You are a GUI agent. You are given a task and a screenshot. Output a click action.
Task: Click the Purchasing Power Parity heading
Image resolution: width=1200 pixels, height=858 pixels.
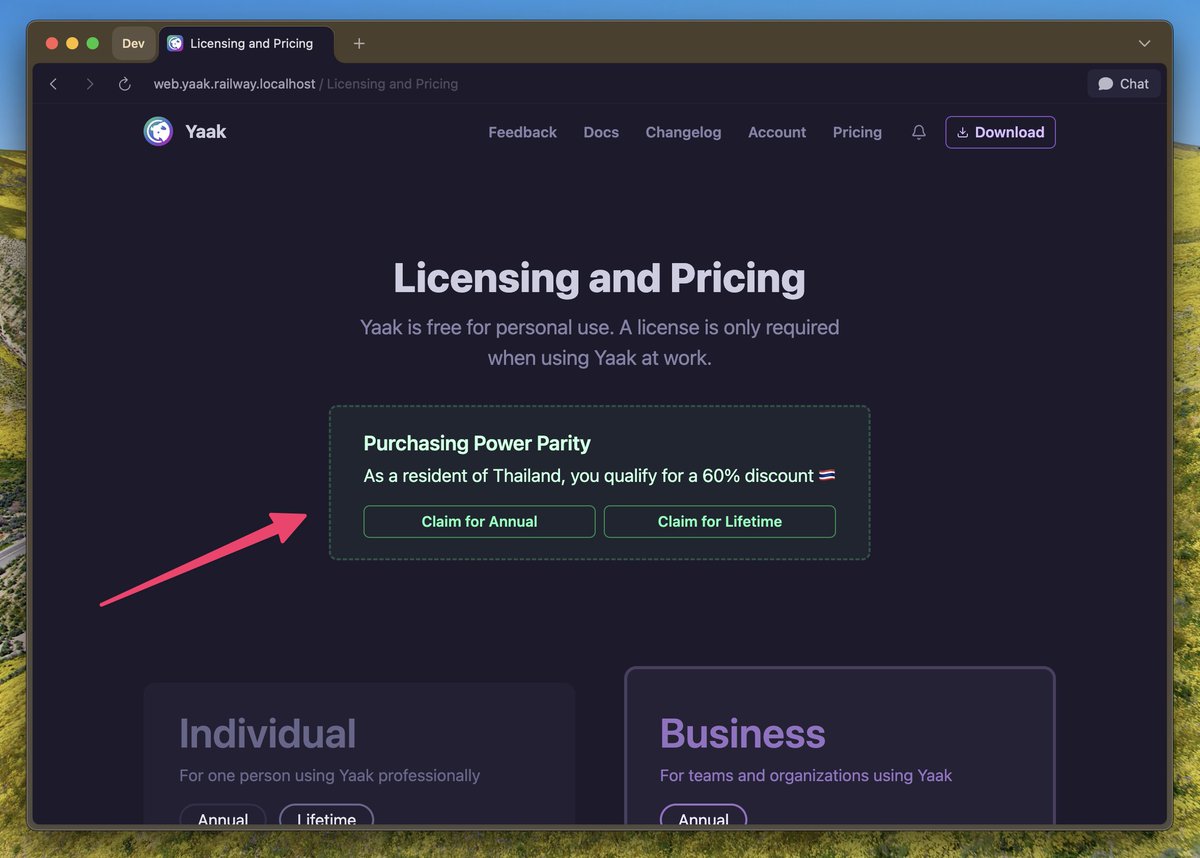[477, 443]
